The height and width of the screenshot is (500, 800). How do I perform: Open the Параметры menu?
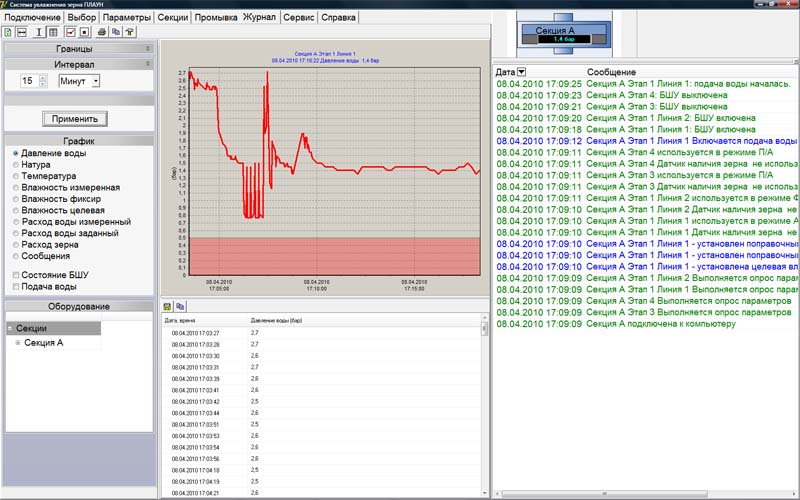[x=127, y=17]
